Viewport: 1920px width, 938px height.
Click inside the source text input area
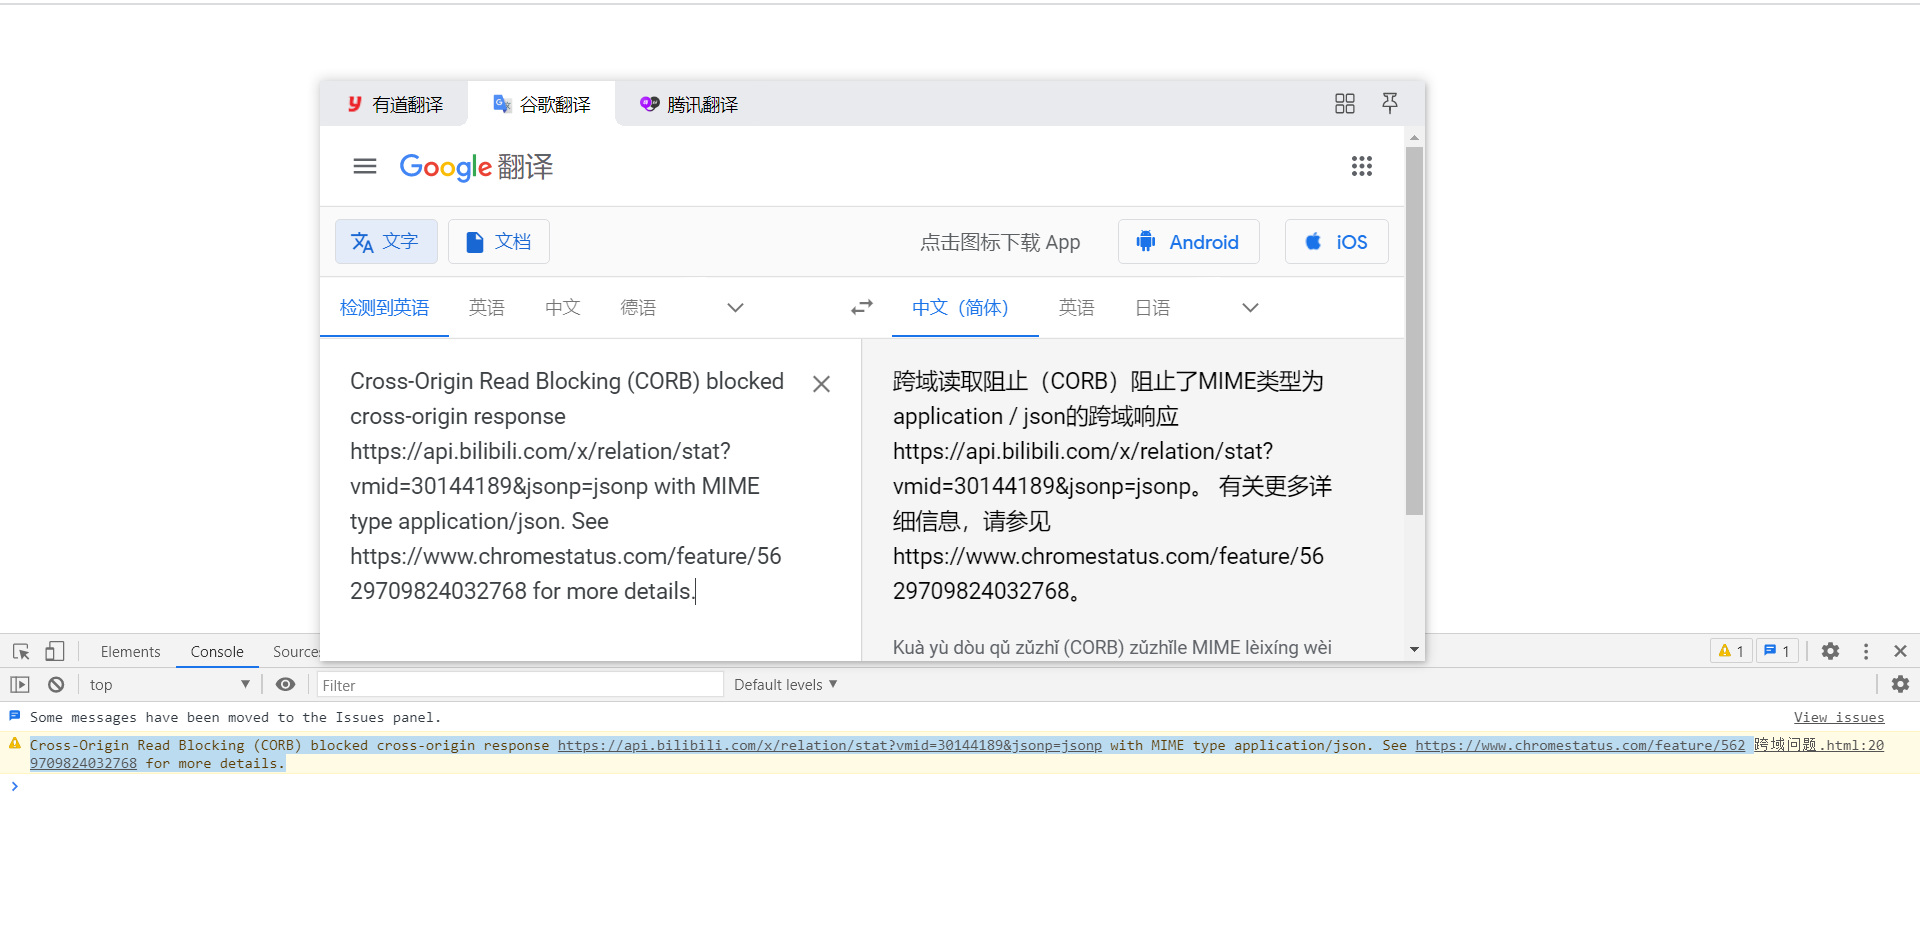(567, 486)
